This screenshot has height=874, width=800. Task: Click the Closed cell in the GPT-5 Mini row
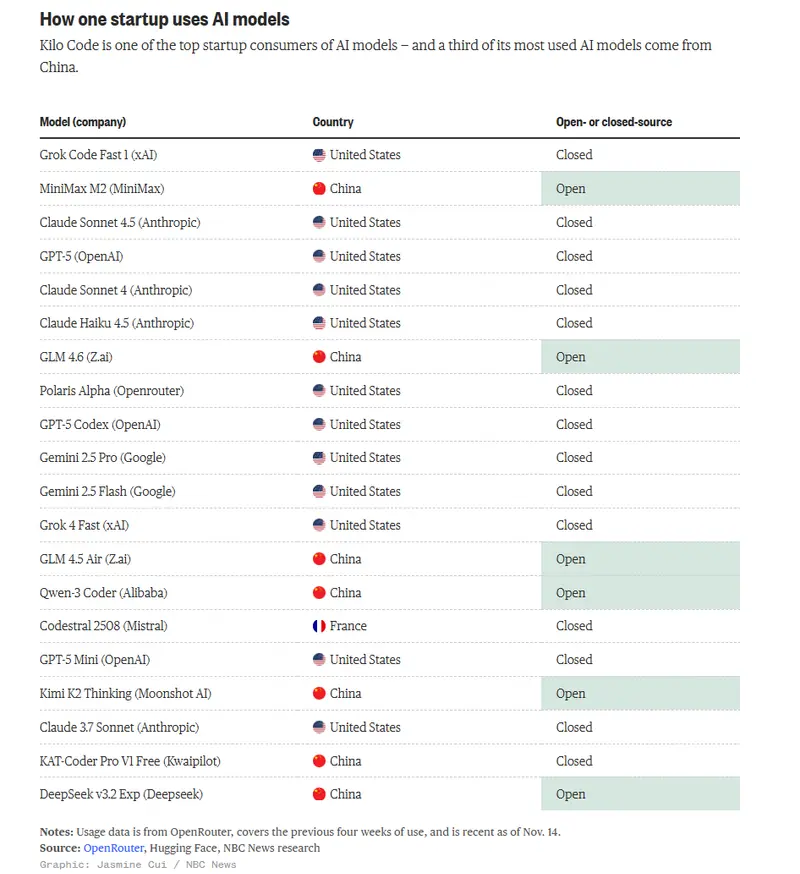(x=574, y=660)
